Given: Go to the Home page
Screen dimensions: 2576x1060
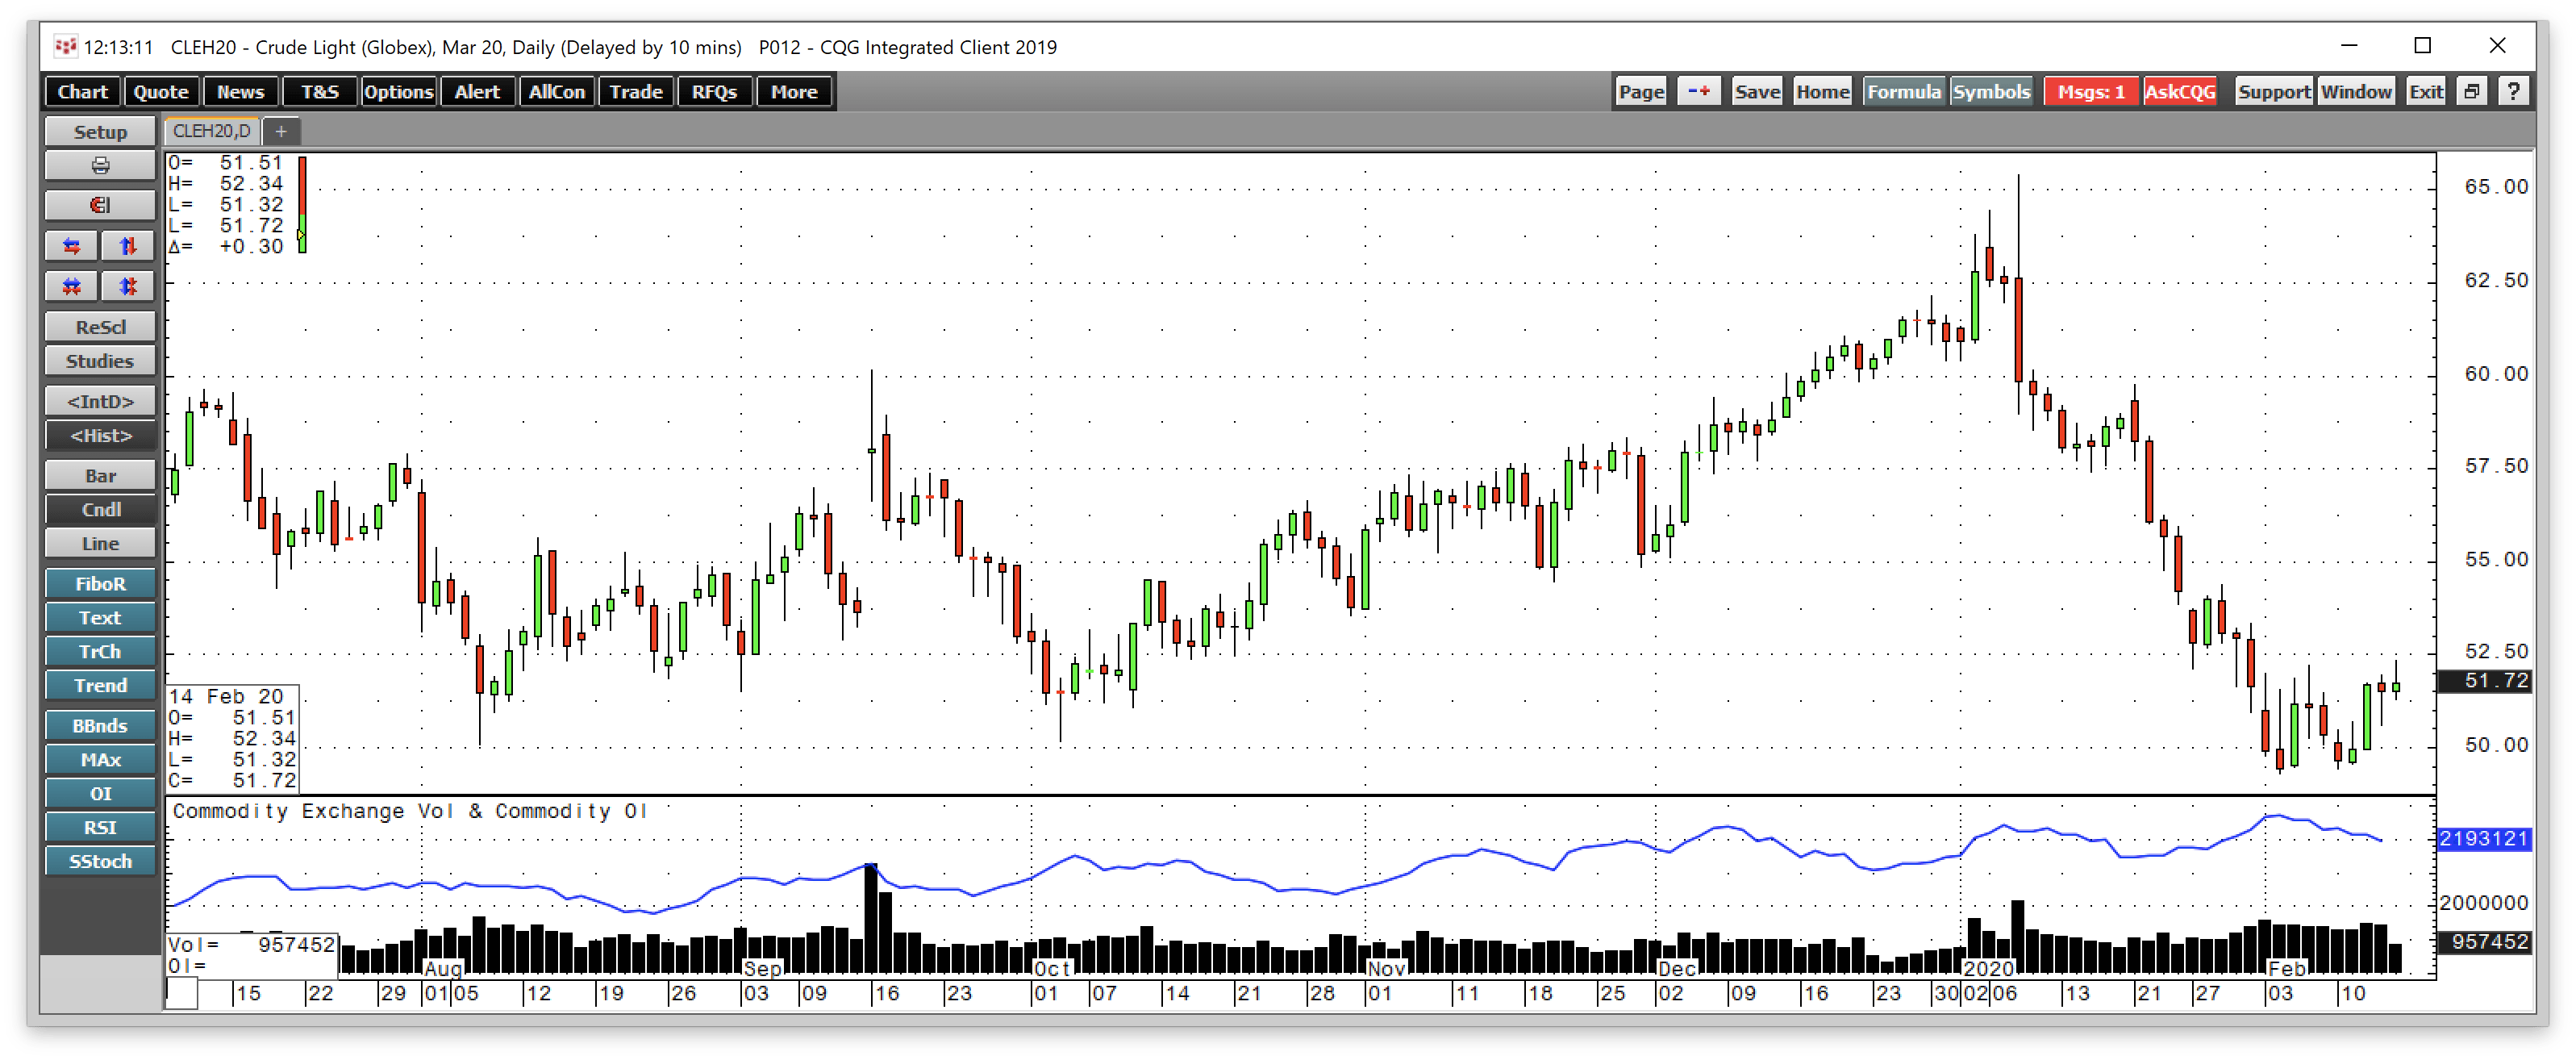Looking at the screenshot, I should (1822, 92).
